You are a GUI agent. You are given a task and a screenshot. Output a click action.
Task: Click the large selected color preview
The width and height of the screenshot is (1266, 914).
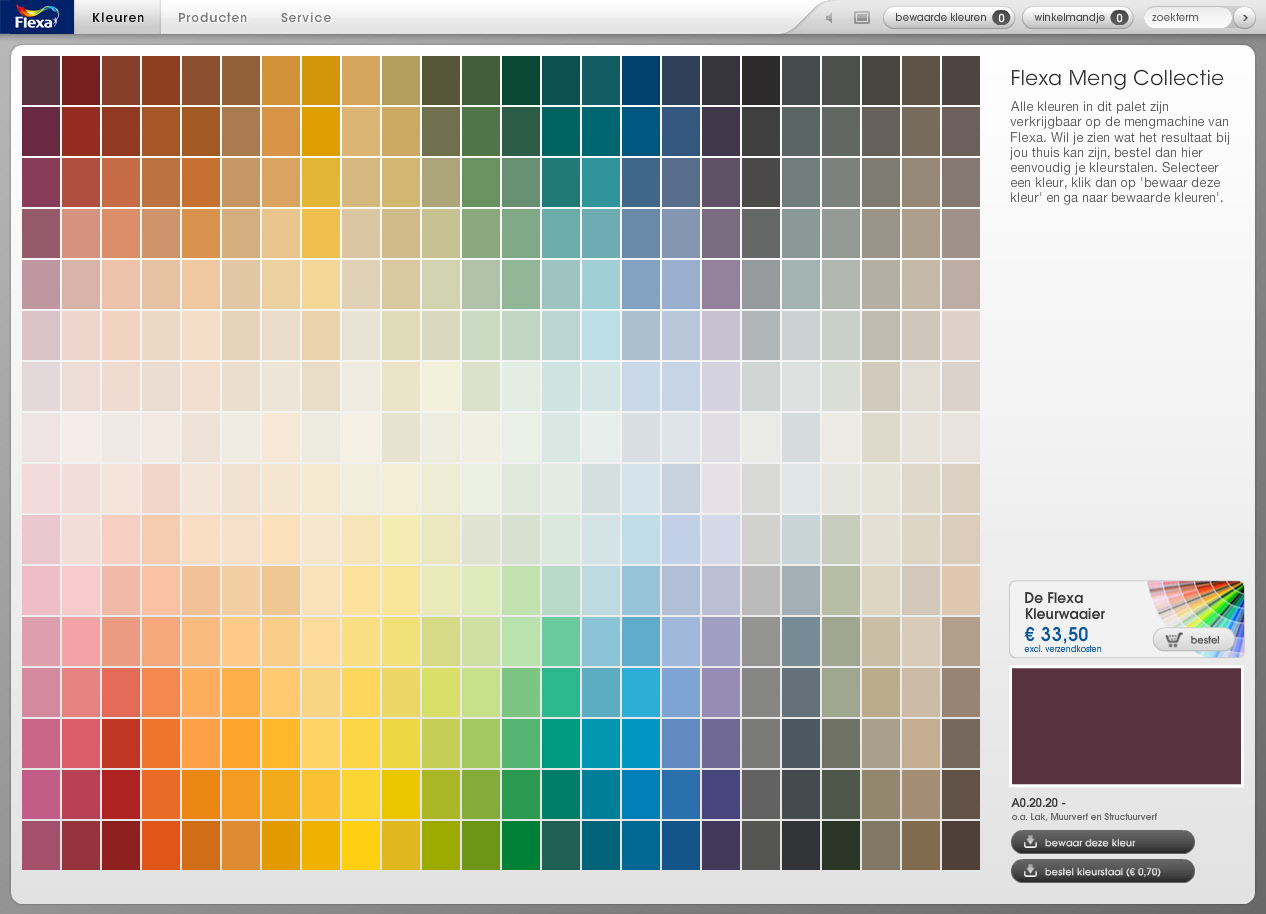pyautogui.click(x=1127, y=726)
